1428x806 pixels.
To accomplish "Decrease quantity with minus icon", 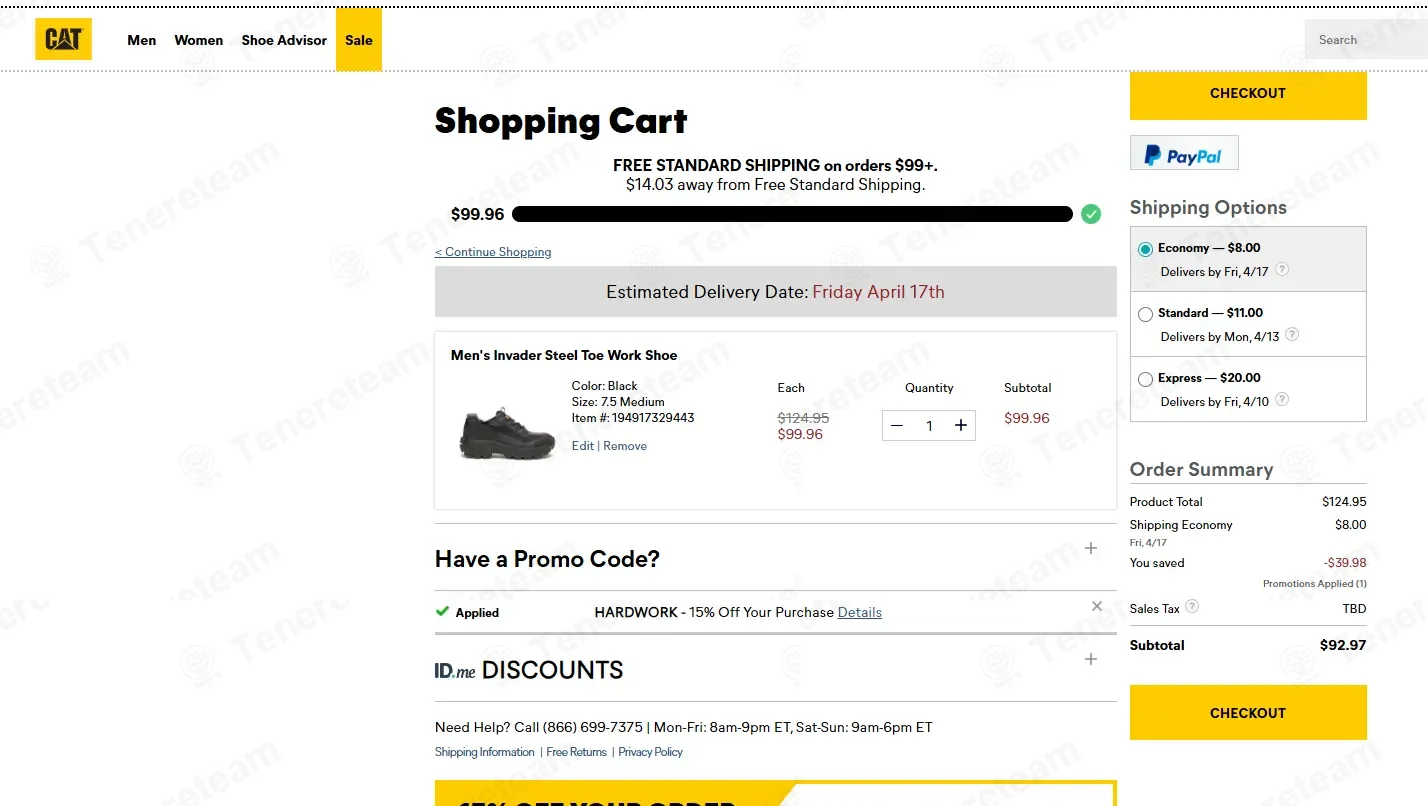I will point(897,426).
